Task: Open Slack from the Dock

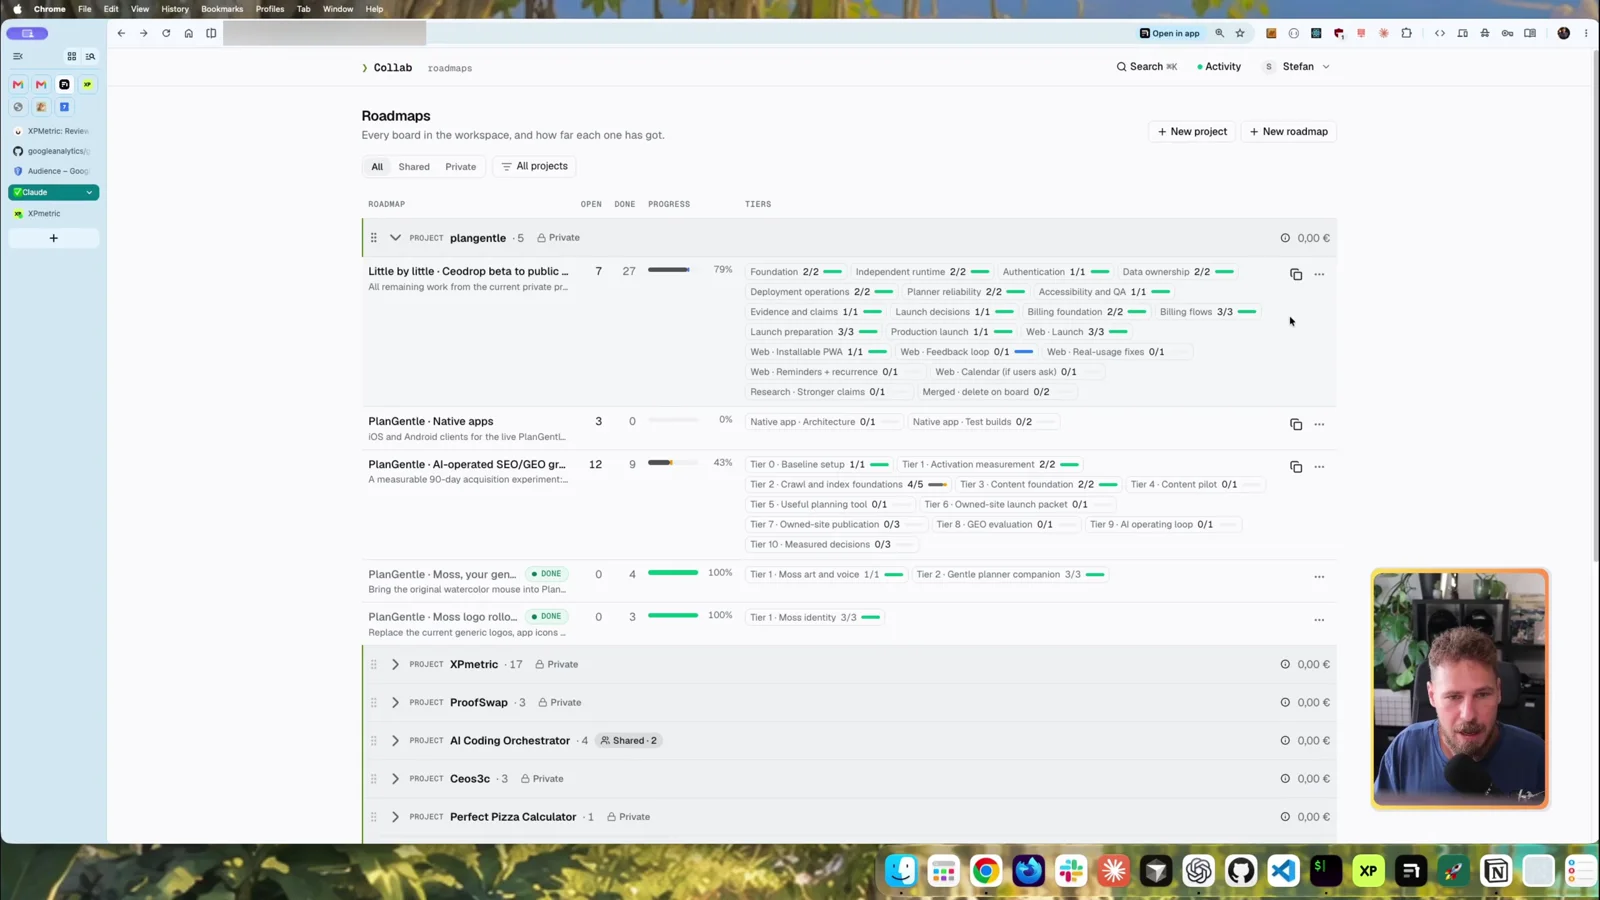Action: click(1071, 871)
